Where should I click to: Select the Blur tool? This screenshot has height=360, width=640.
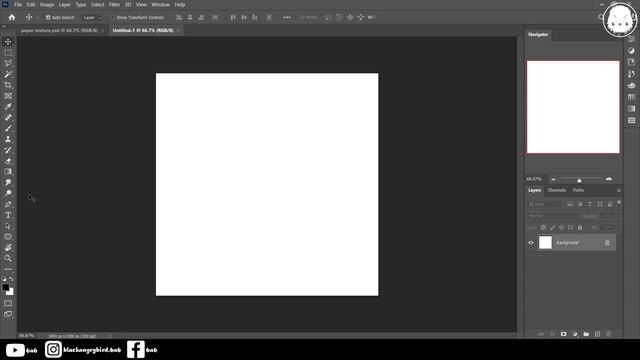click(x=8, y=182)
